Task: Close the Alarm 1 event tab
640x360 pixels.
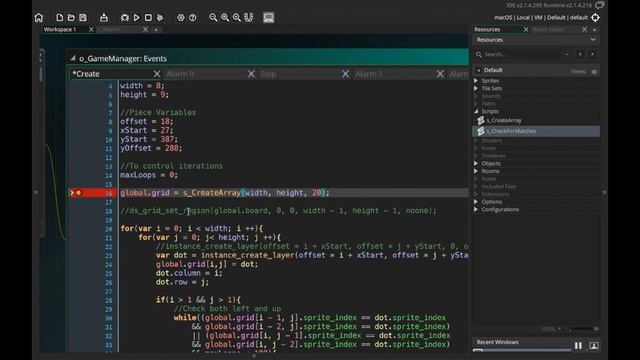Action: coord(440,74)
